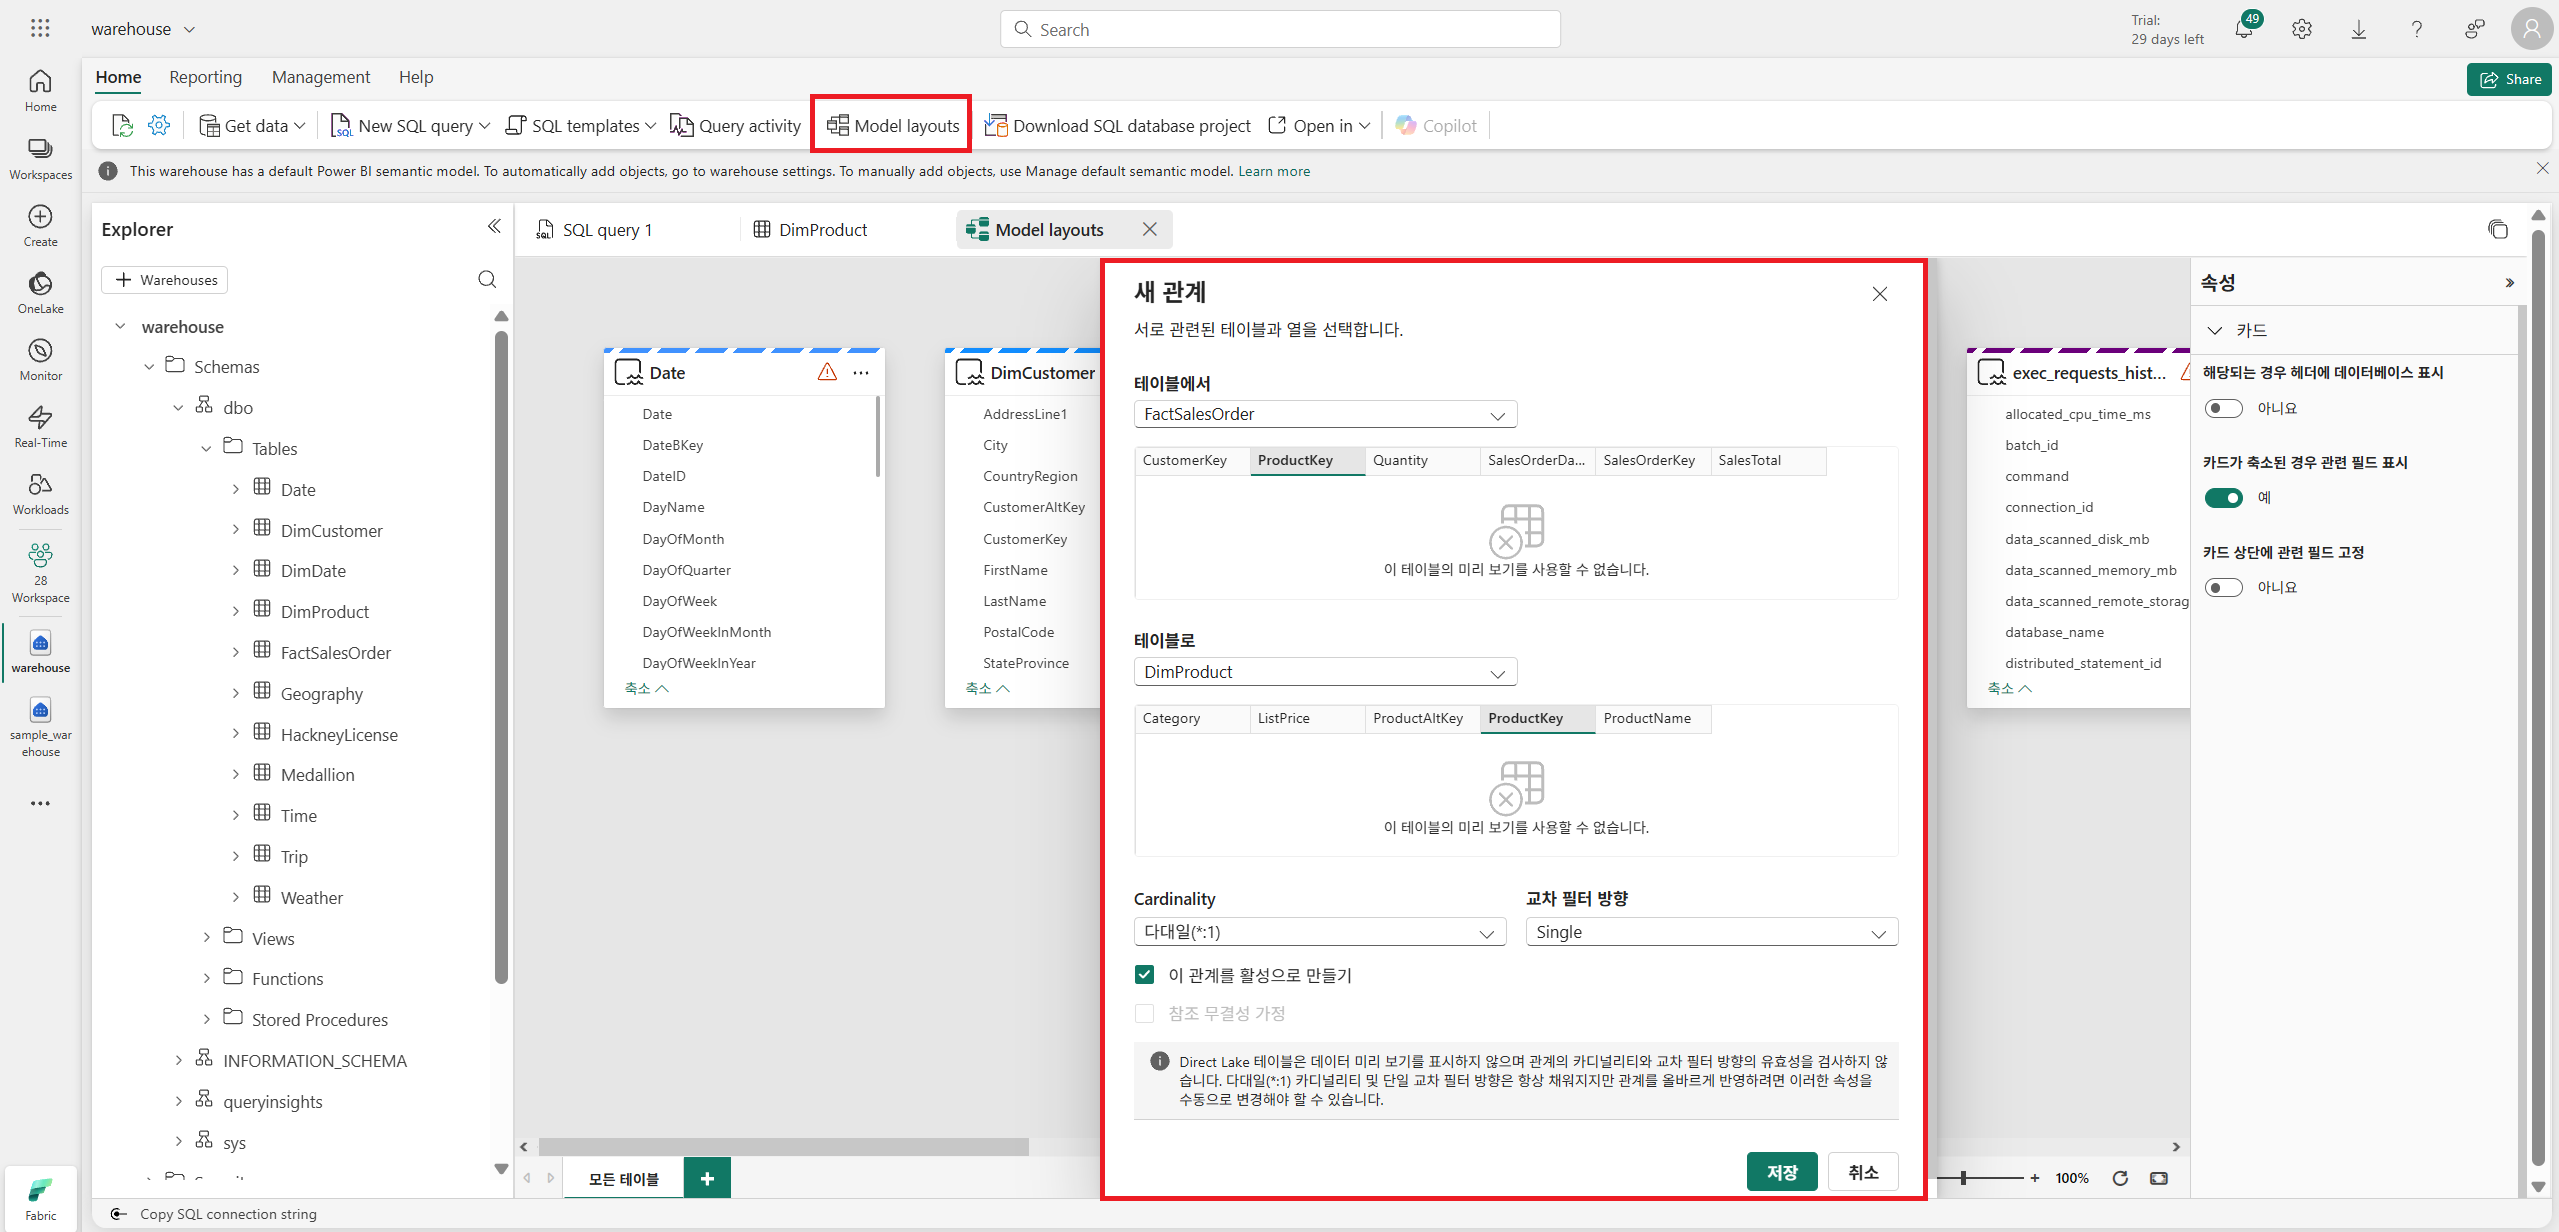
Task: Click the Model layouts toolbar button
Action: tap(892, 126)
